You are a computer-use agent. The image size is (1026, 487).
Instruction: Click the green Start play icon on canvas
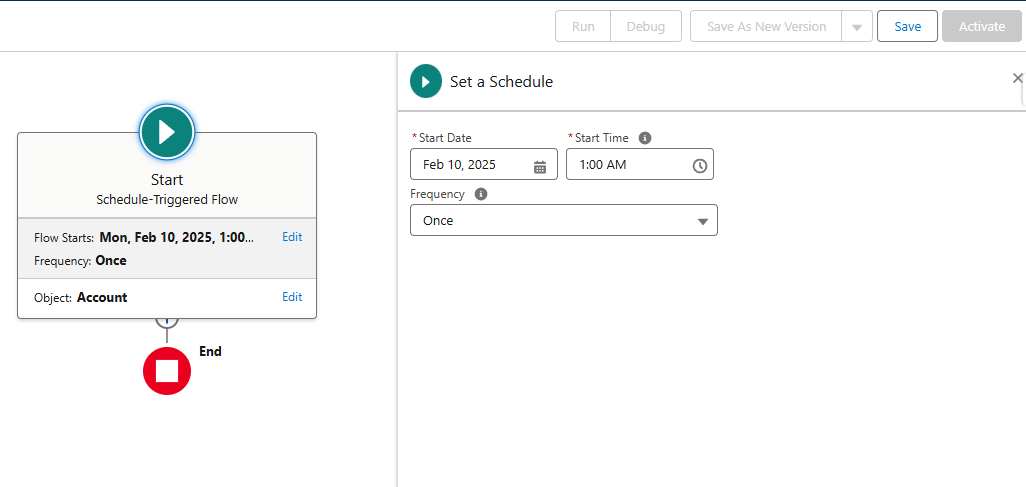(x=167, y=132)
